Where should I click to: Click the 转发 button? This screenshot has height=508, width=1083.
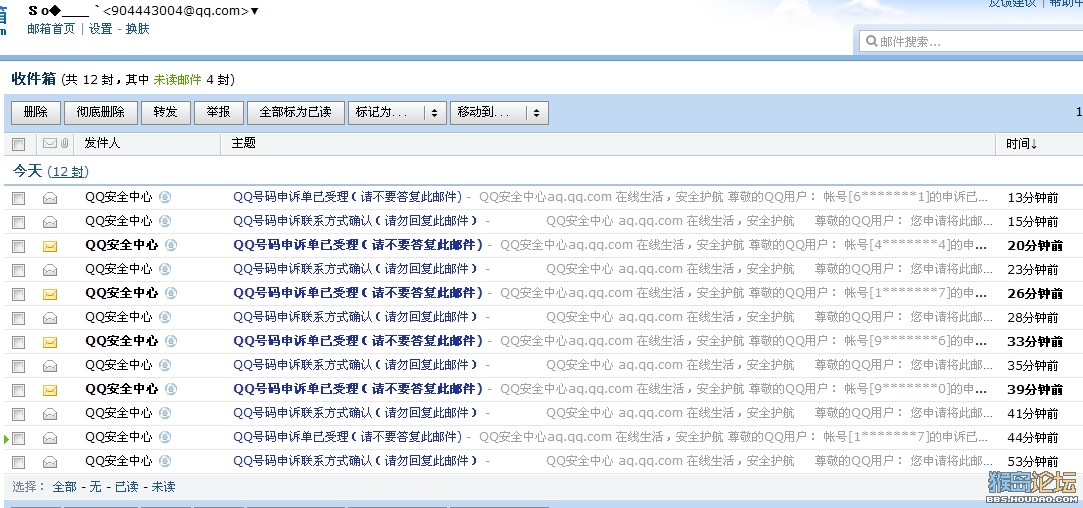[166, 113]
